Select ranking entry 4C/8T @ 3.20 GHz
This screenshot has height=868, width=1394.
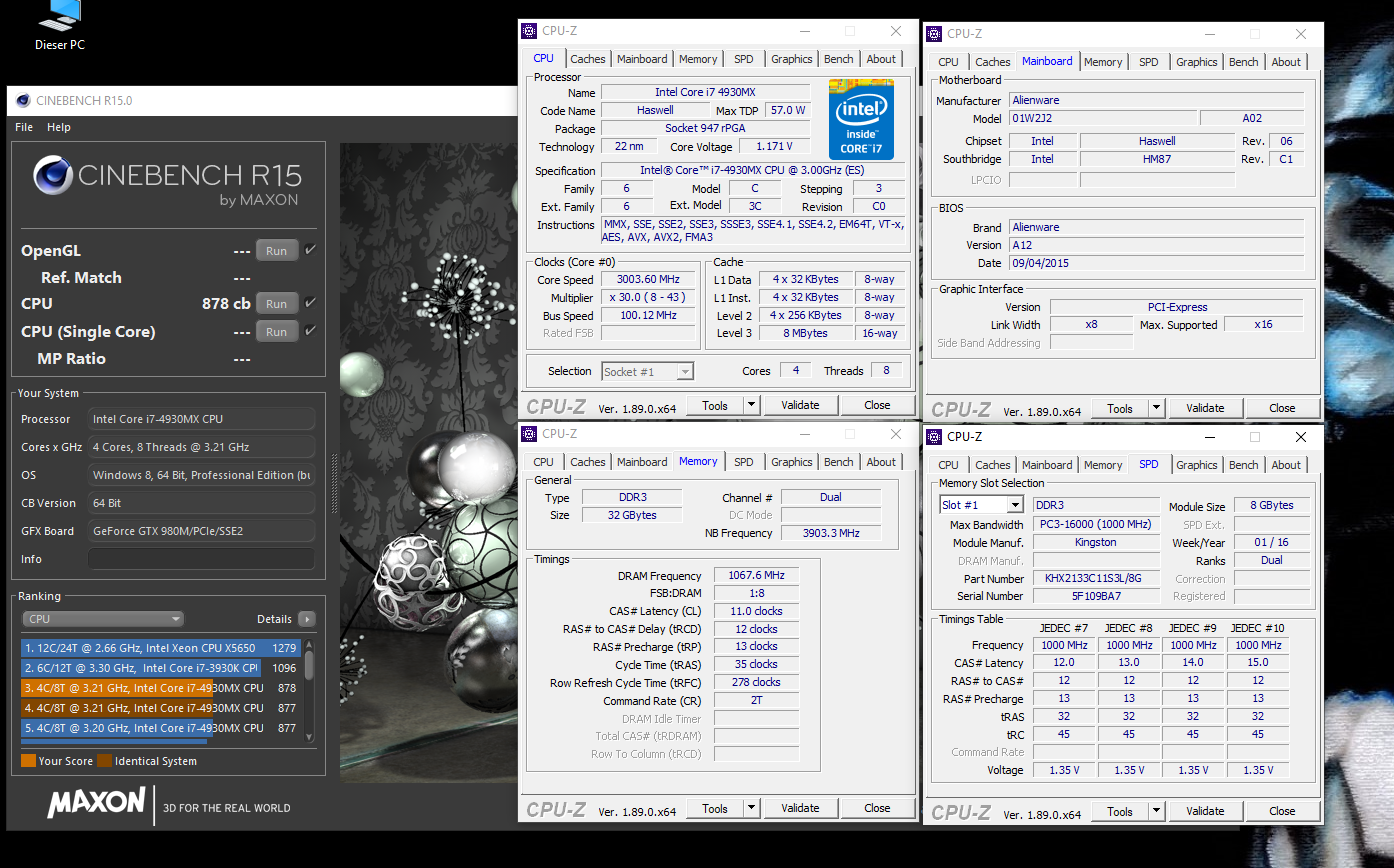[x=161, y=728]
